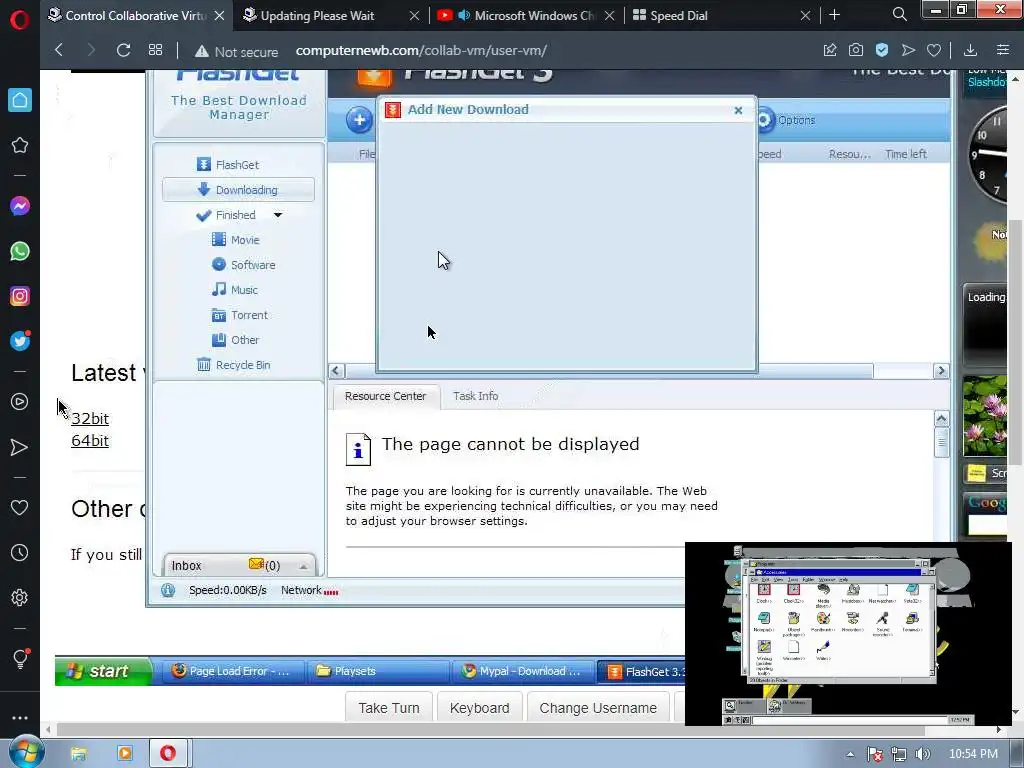Open WhatsApp in Opera sidebar
The image size is (1024, 768).
click(20, 251)
